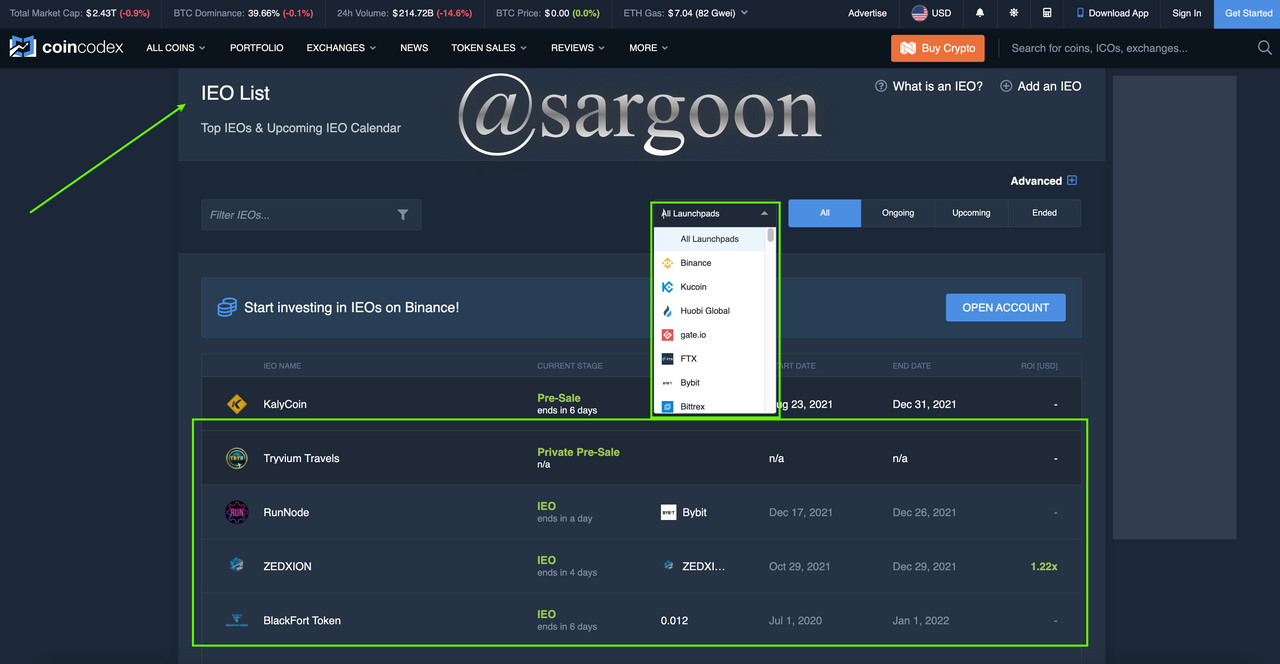The width and height of the screenshot is (1280, 664).
Task: Click the Buy Crypto button
Action: point(938,48)
